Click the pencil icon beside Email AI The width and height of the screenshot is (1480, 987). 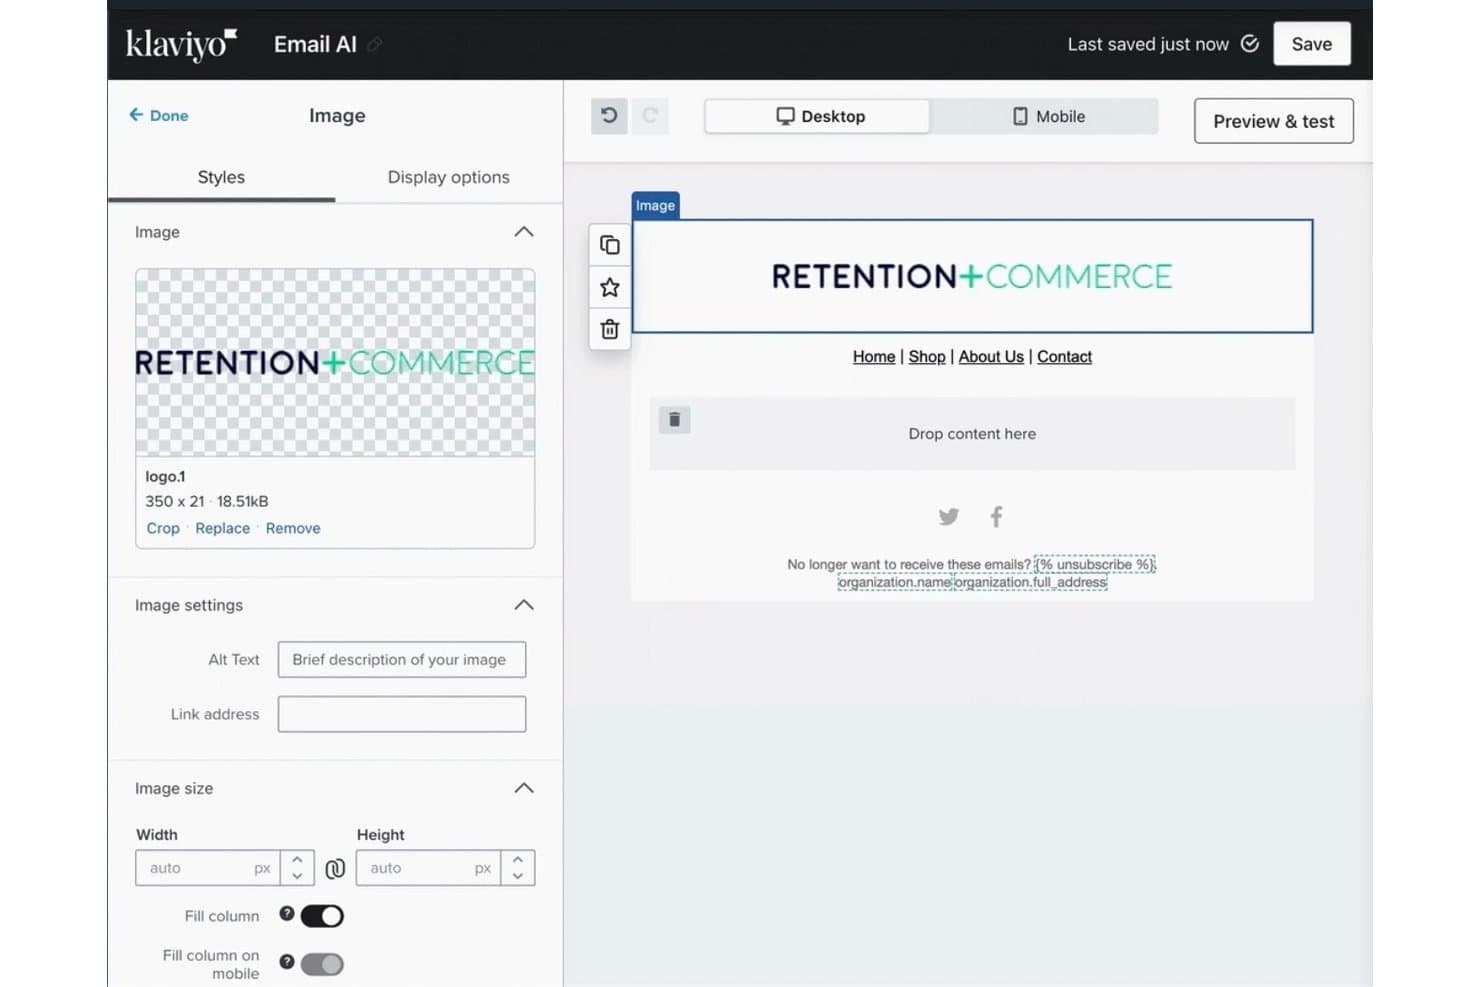click(x=375, y=44)
